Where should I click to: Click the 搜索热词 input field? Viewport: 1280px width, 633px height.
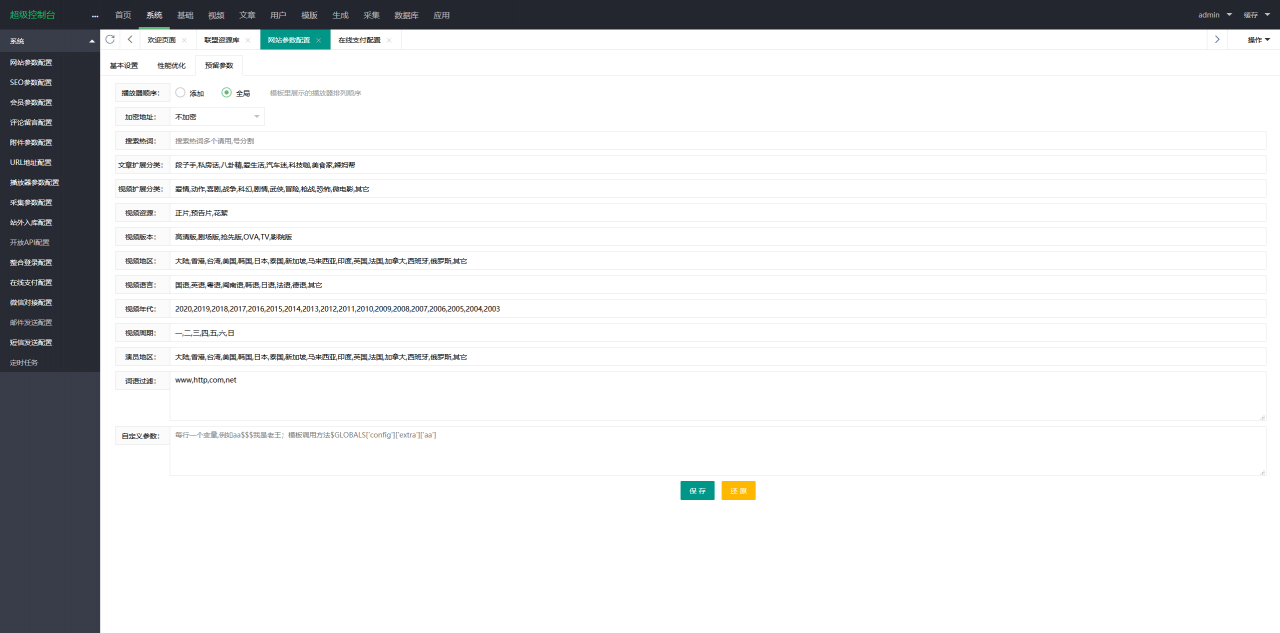point(717,141)
